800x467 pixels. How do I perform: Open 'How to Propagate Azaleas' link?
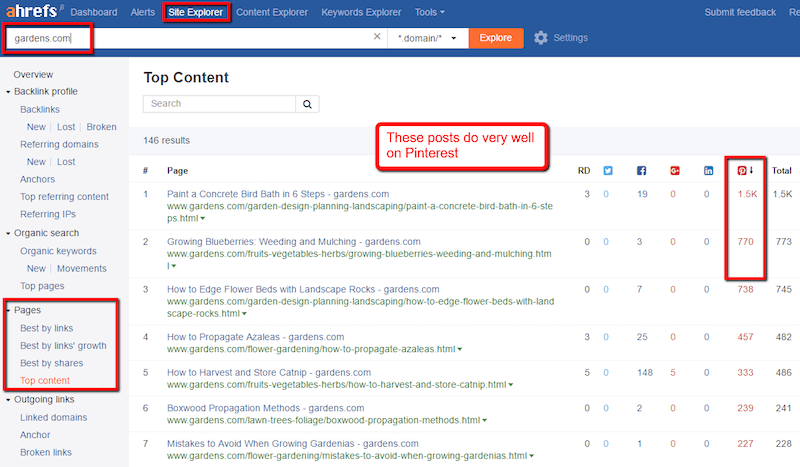click(x=256, y=337)
